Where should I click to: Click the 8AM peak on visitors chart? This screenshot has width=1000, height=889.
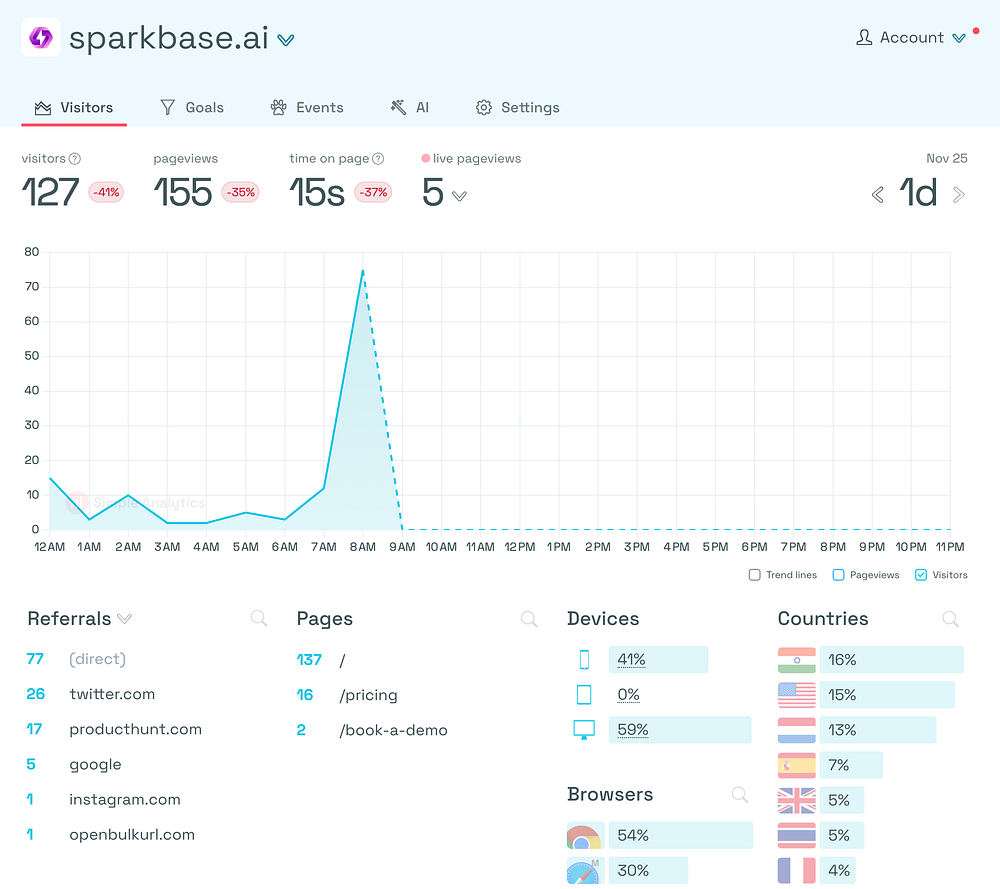pyautogui.click(x=363, y=271)
